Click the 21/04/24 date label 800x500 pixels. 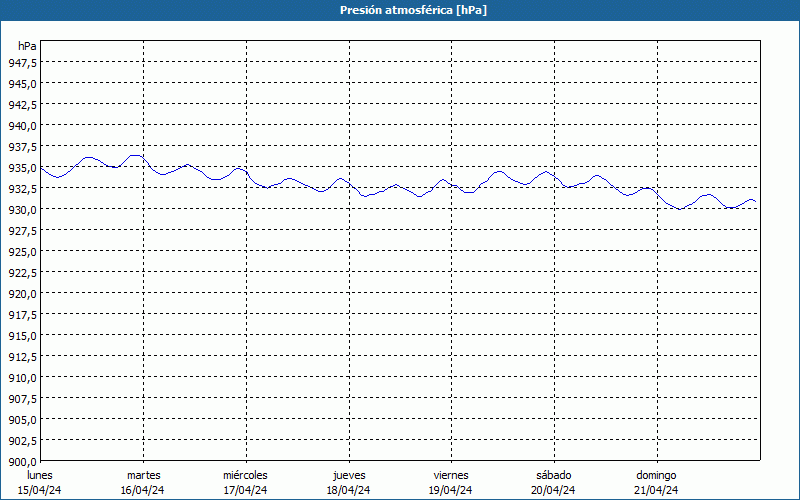656,490
